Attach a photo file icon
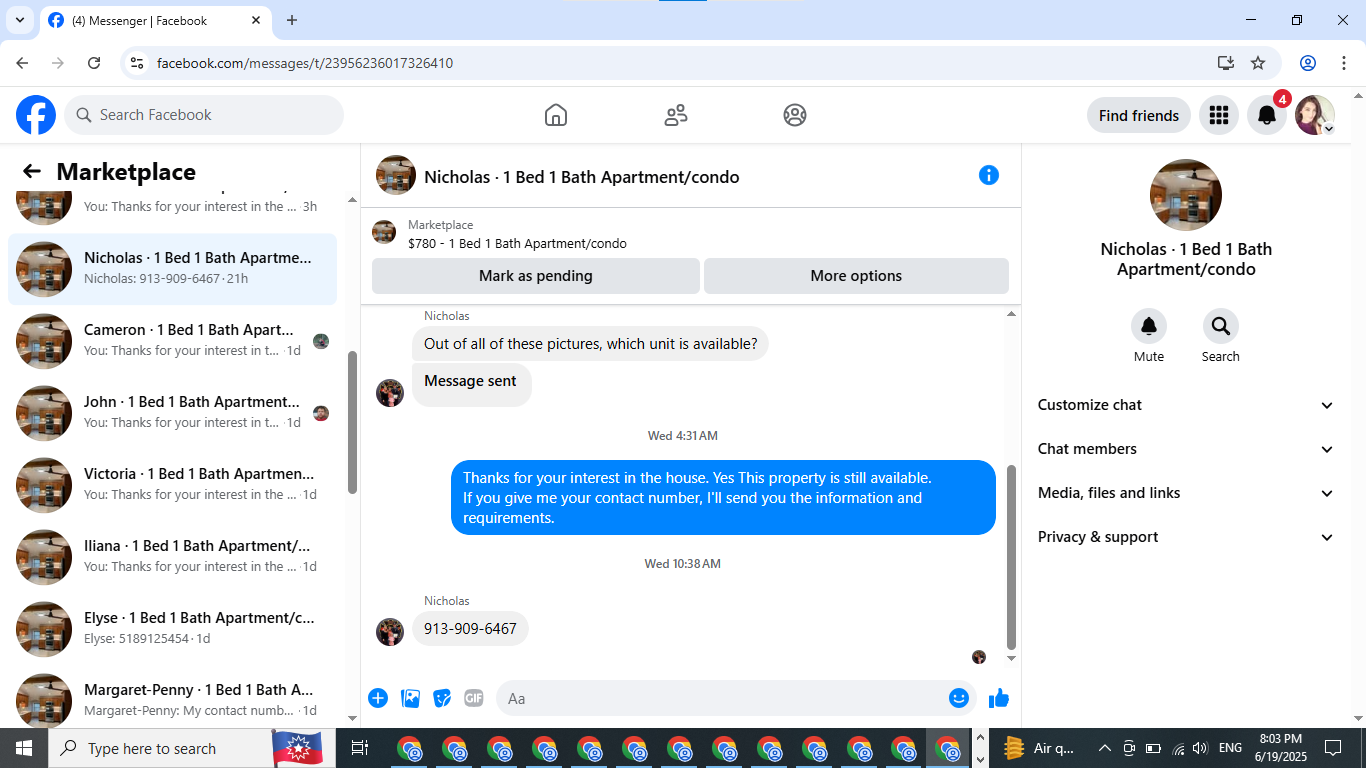Screen dimensions: 1366x768 click(x=410, y=698)
